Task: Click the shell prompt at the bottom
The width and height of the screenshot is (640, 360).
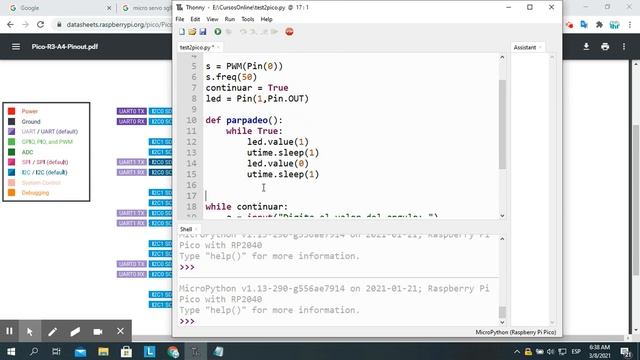Action: point(187,321)
